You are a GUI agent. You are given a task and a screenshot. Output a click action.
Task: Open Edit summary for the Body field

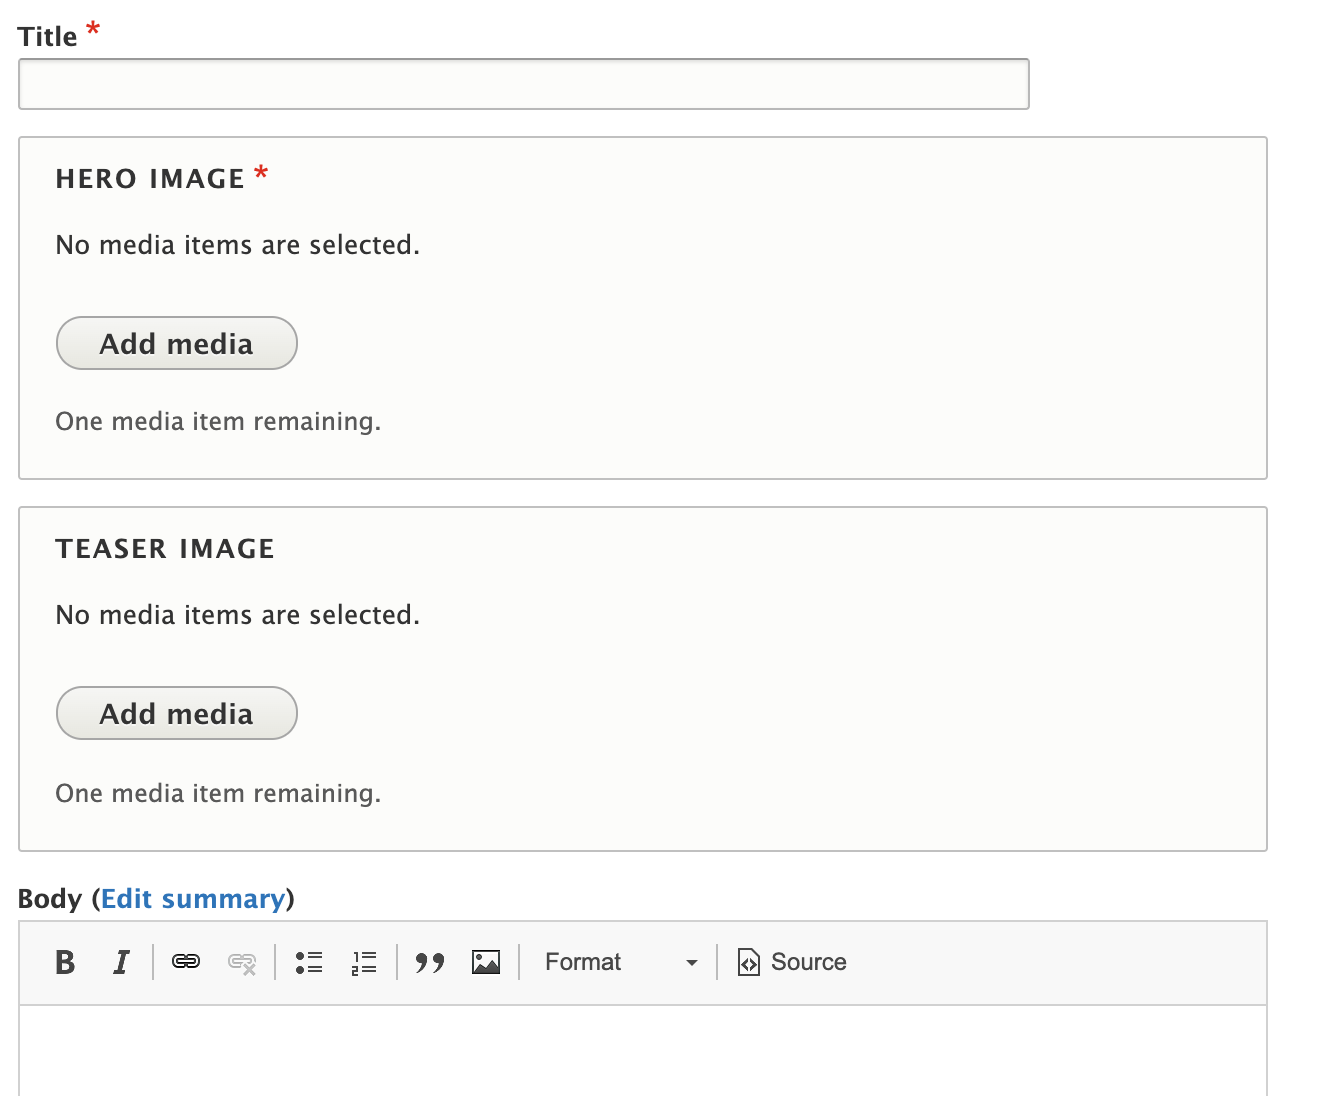click(x=195, y=898)
